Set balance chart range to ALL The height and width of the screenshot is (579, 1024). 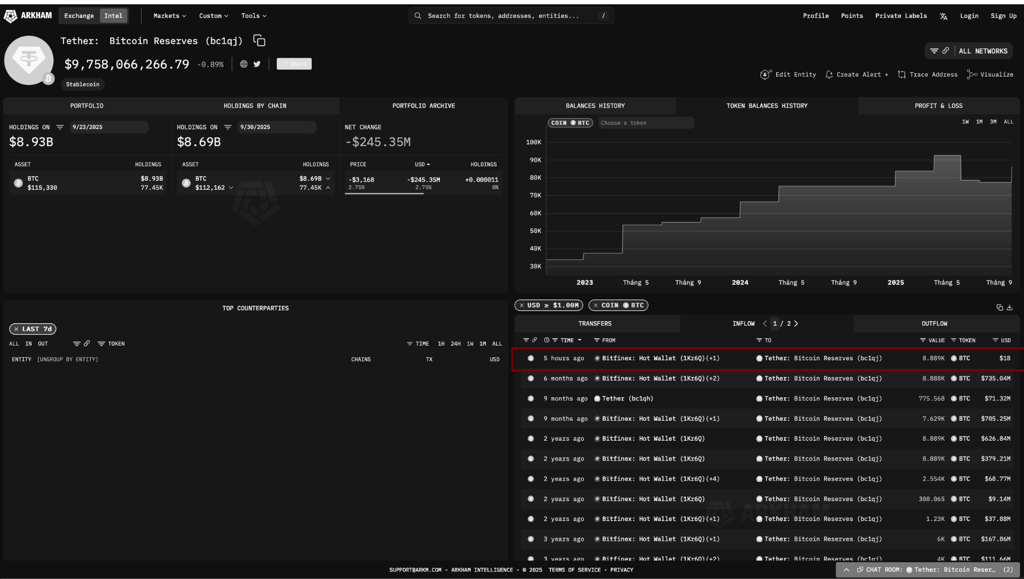[1008, 122]
